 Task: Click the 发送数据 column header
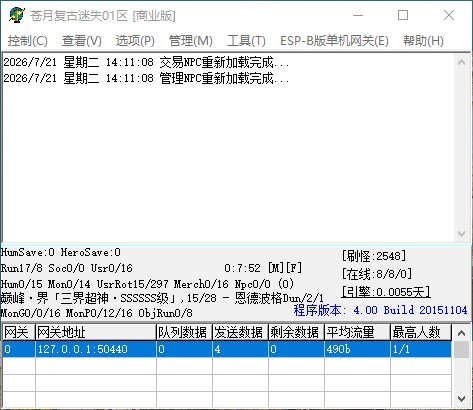coord(240,332)
